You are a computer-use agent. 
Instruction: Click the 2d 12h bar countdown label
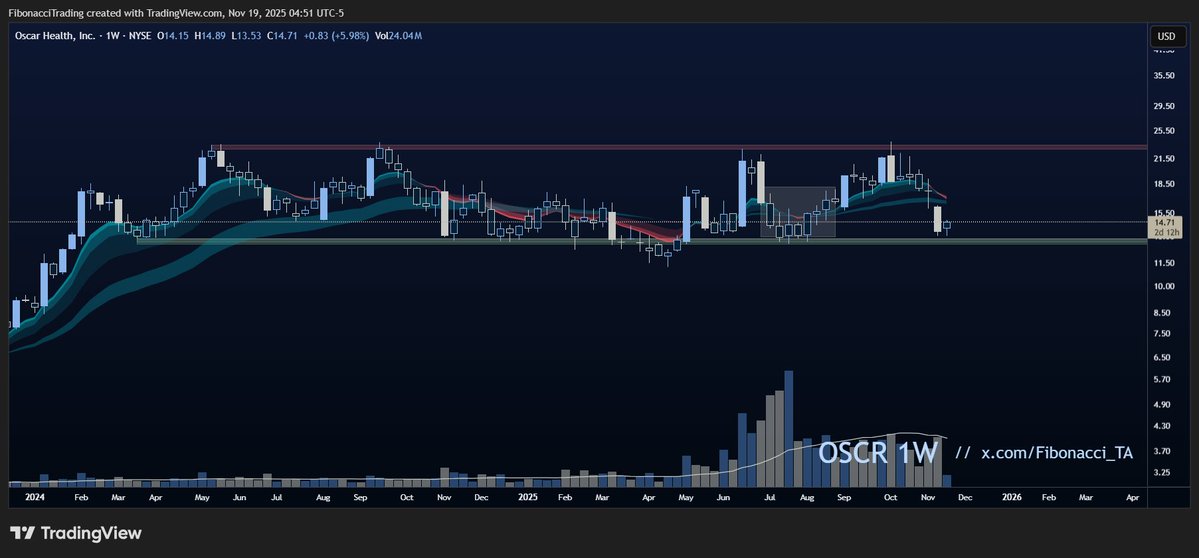click(1166, 232)
